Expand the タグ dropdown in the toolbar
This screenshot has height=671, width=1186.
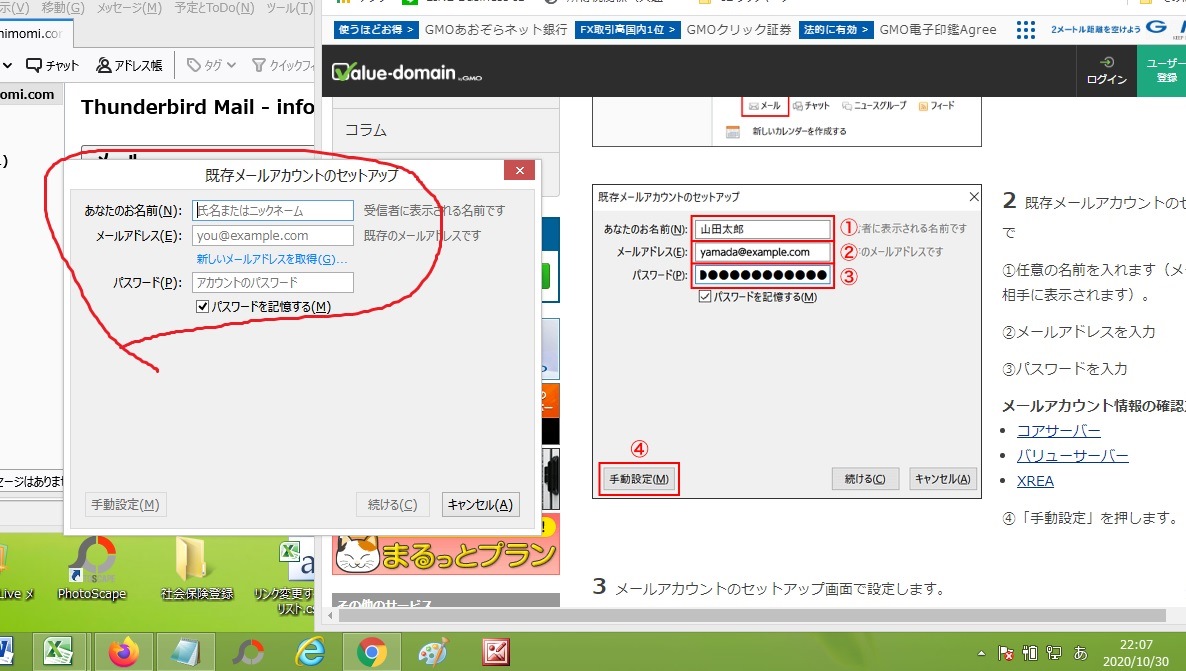[212, 66]
